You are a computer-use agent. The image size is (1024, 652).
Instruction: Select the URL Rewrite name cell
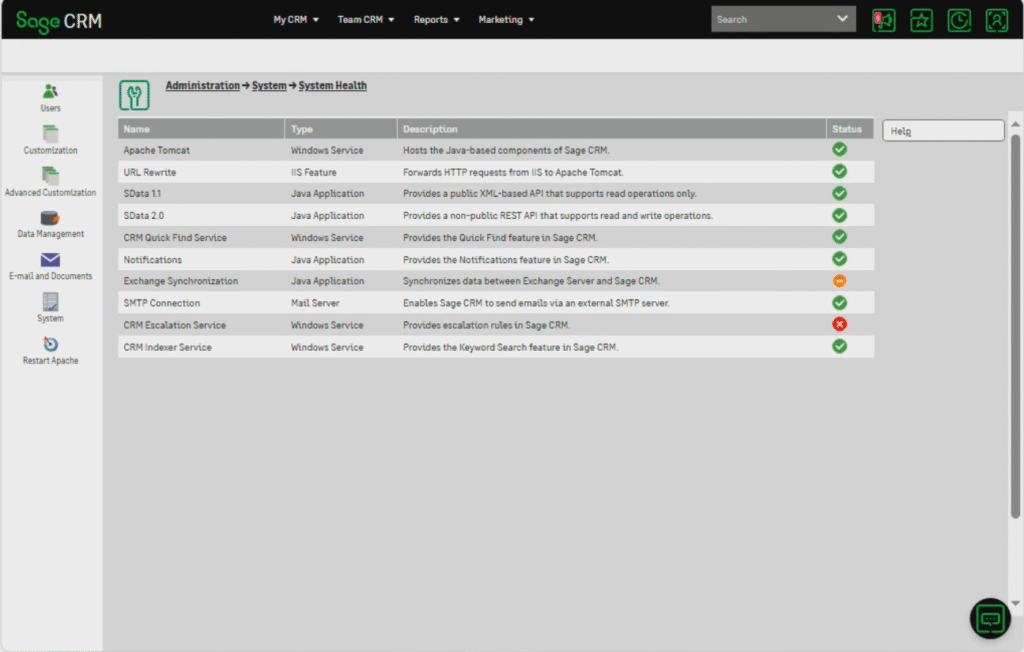pos(201,172)
